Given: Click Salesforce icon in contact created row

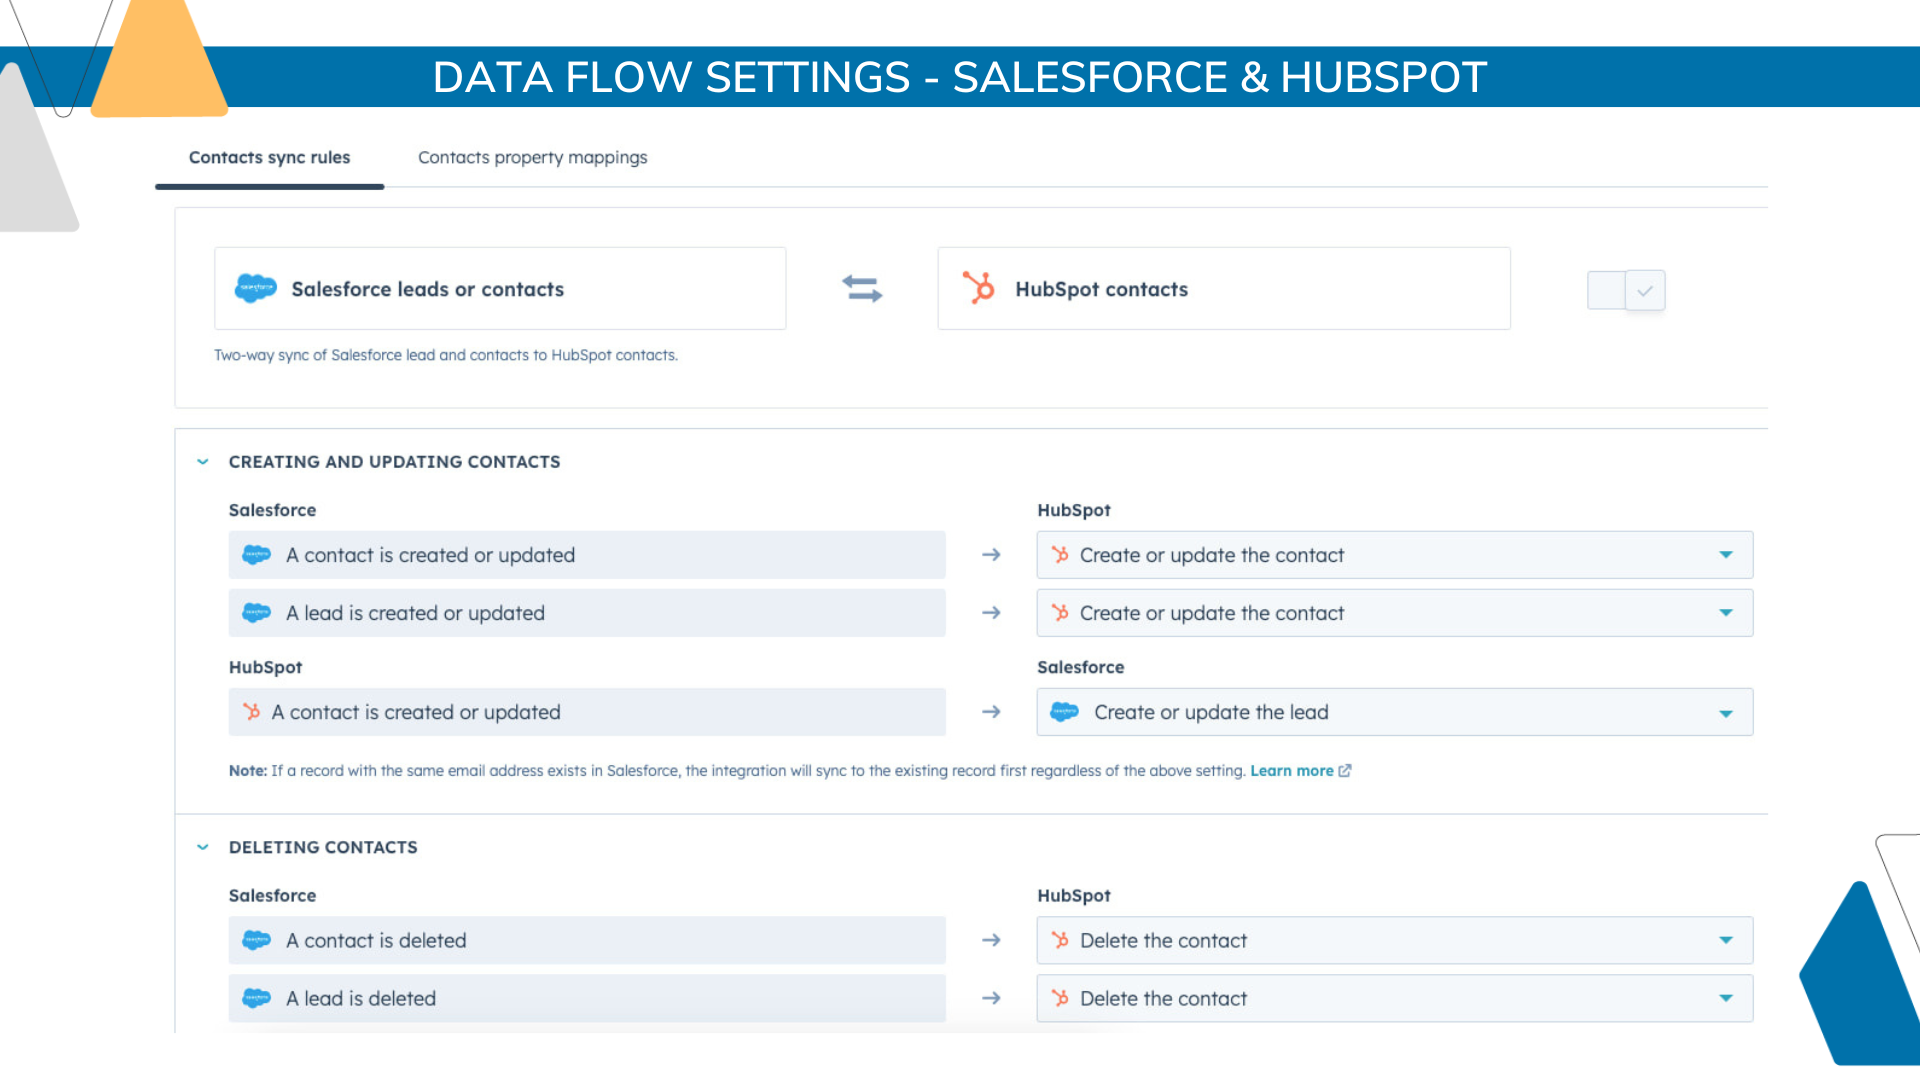Looking at the screenshot, I should 257,555.
